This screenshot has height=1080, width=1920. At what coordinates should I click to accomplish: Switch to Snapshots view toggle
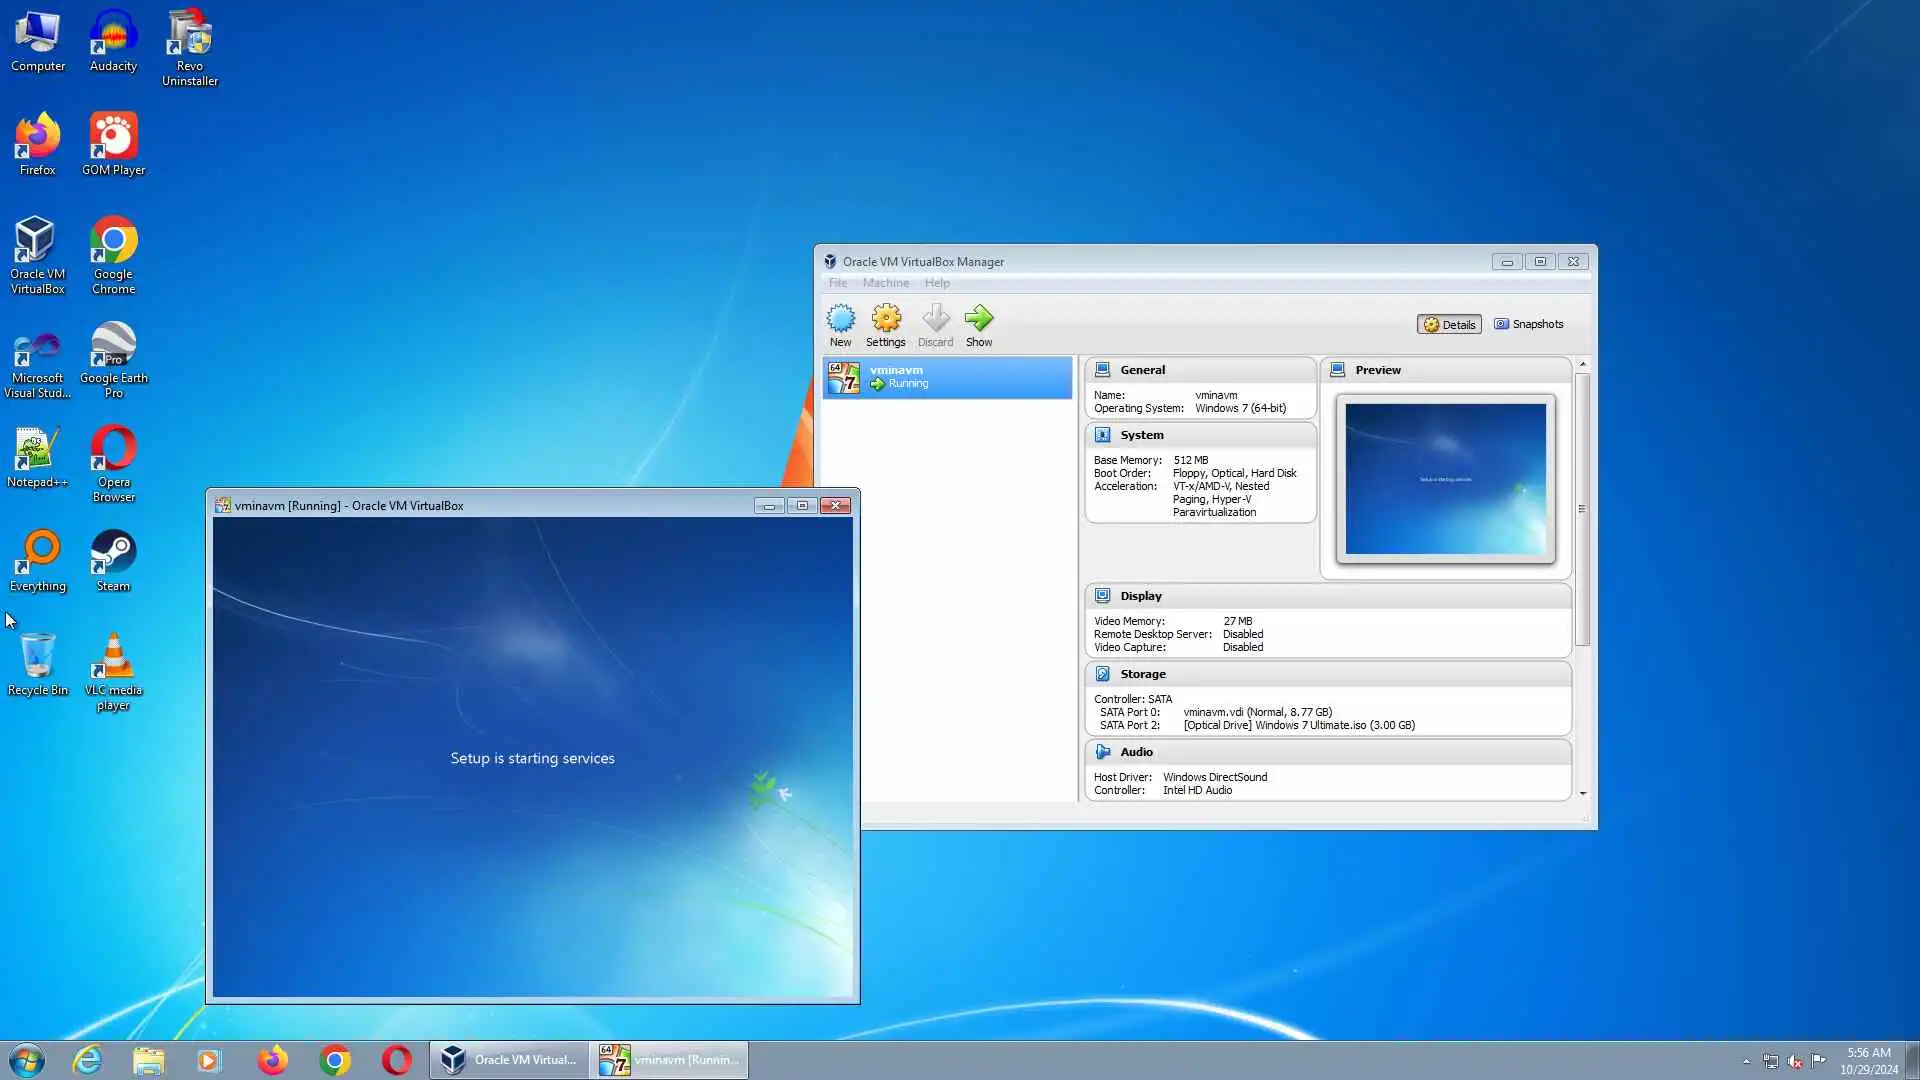pos(1528,324)
